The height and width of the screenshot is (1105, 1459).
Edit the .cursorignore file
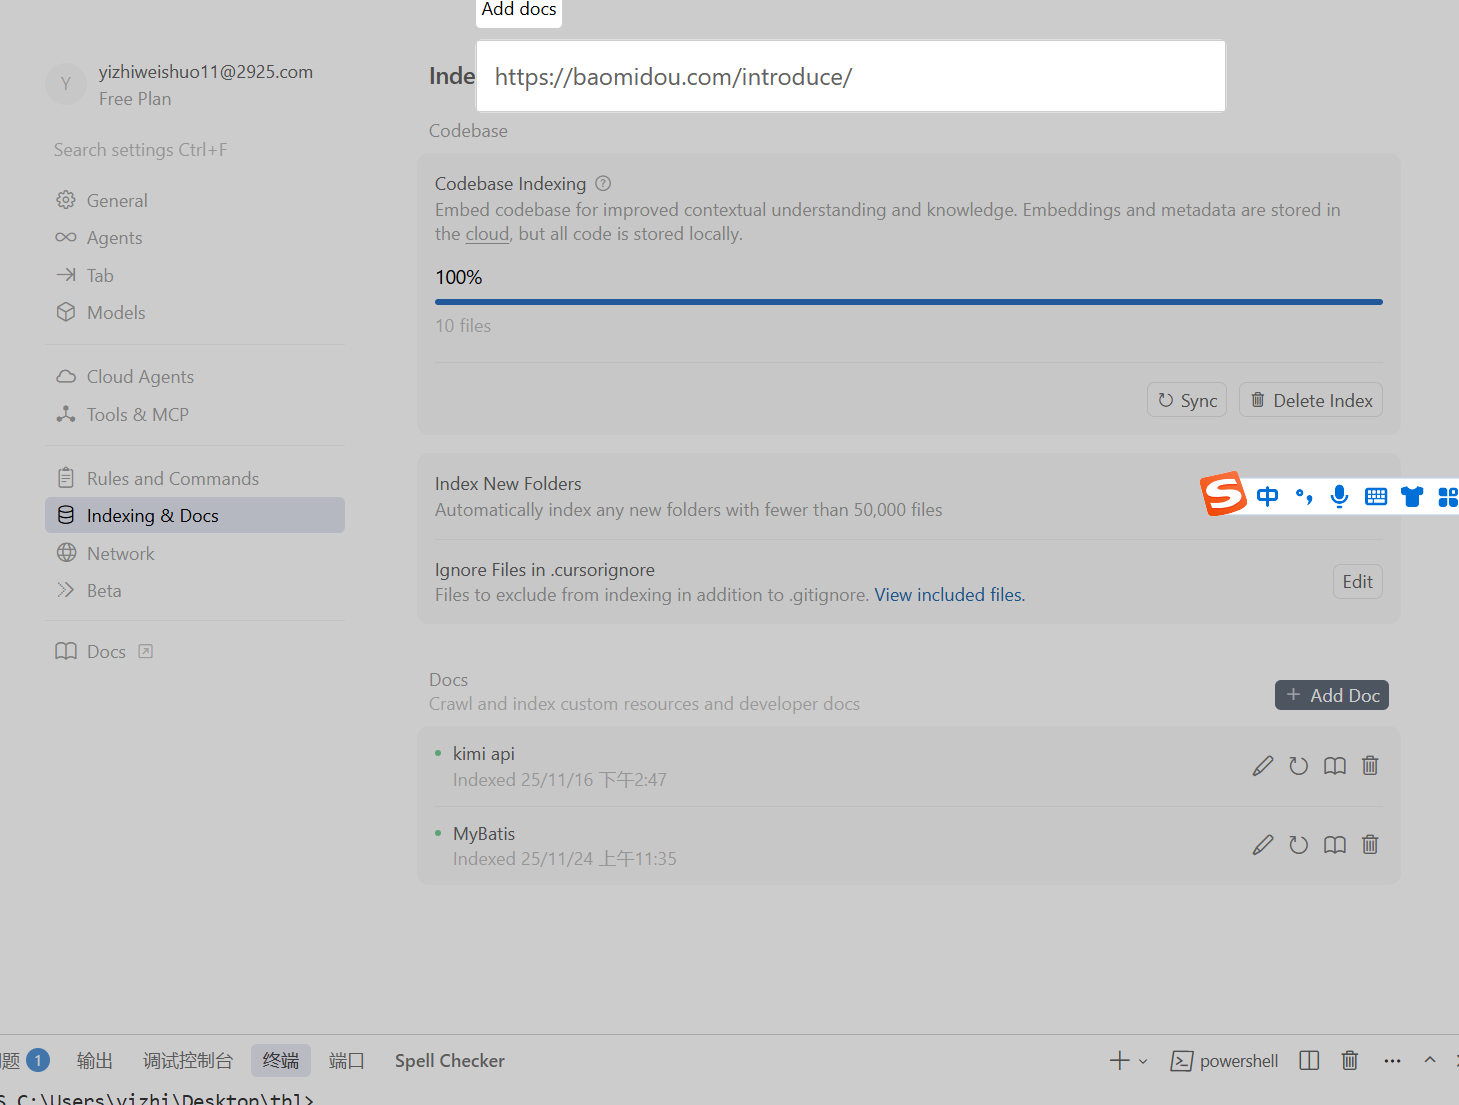1358,582
